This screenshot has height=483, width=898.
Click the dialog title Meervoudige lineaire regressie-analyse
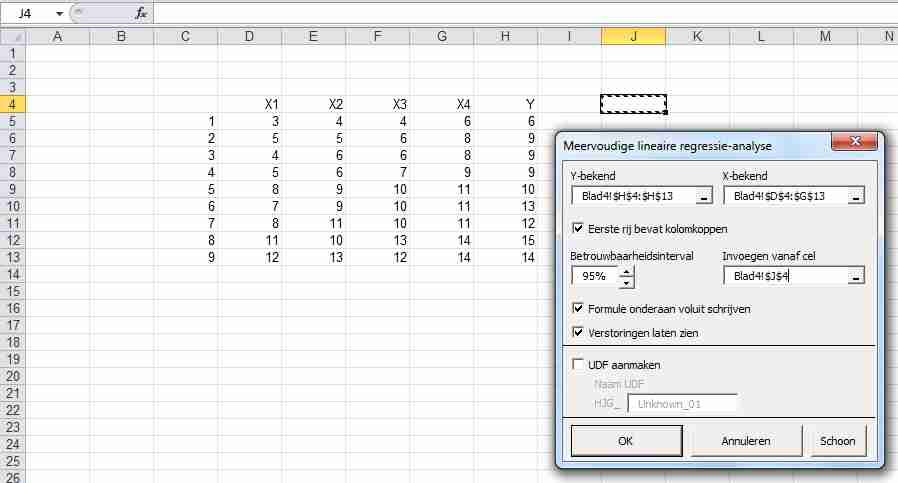667,146
